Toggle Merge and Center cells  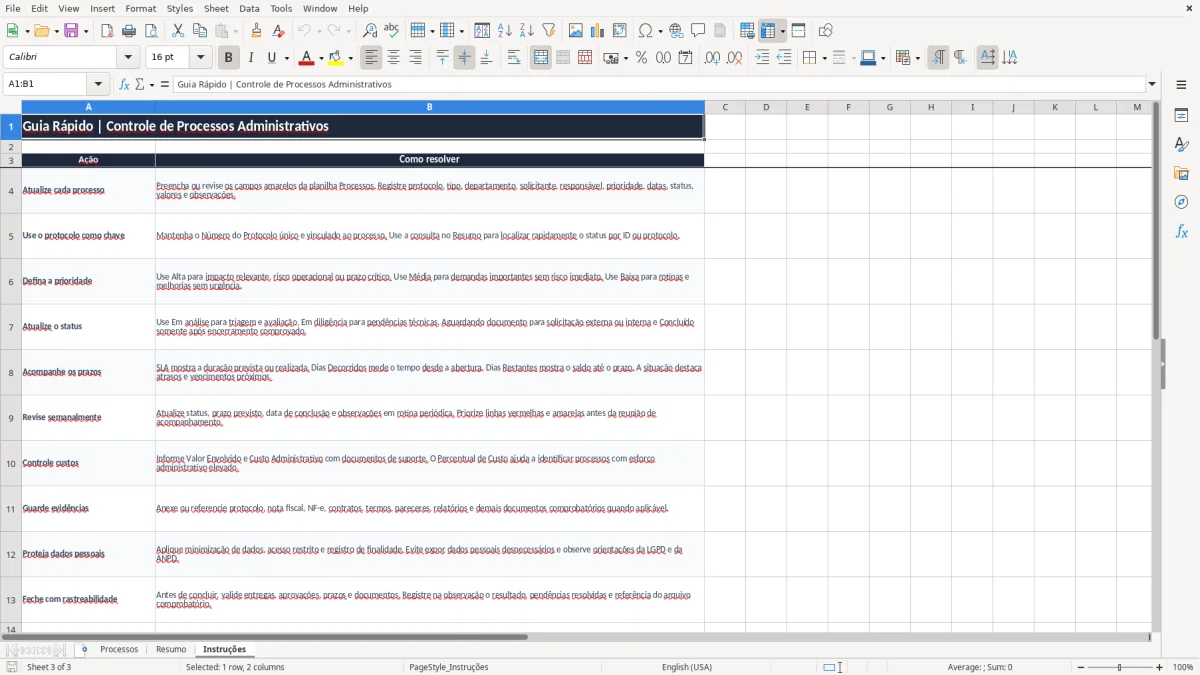coord(541,58)
